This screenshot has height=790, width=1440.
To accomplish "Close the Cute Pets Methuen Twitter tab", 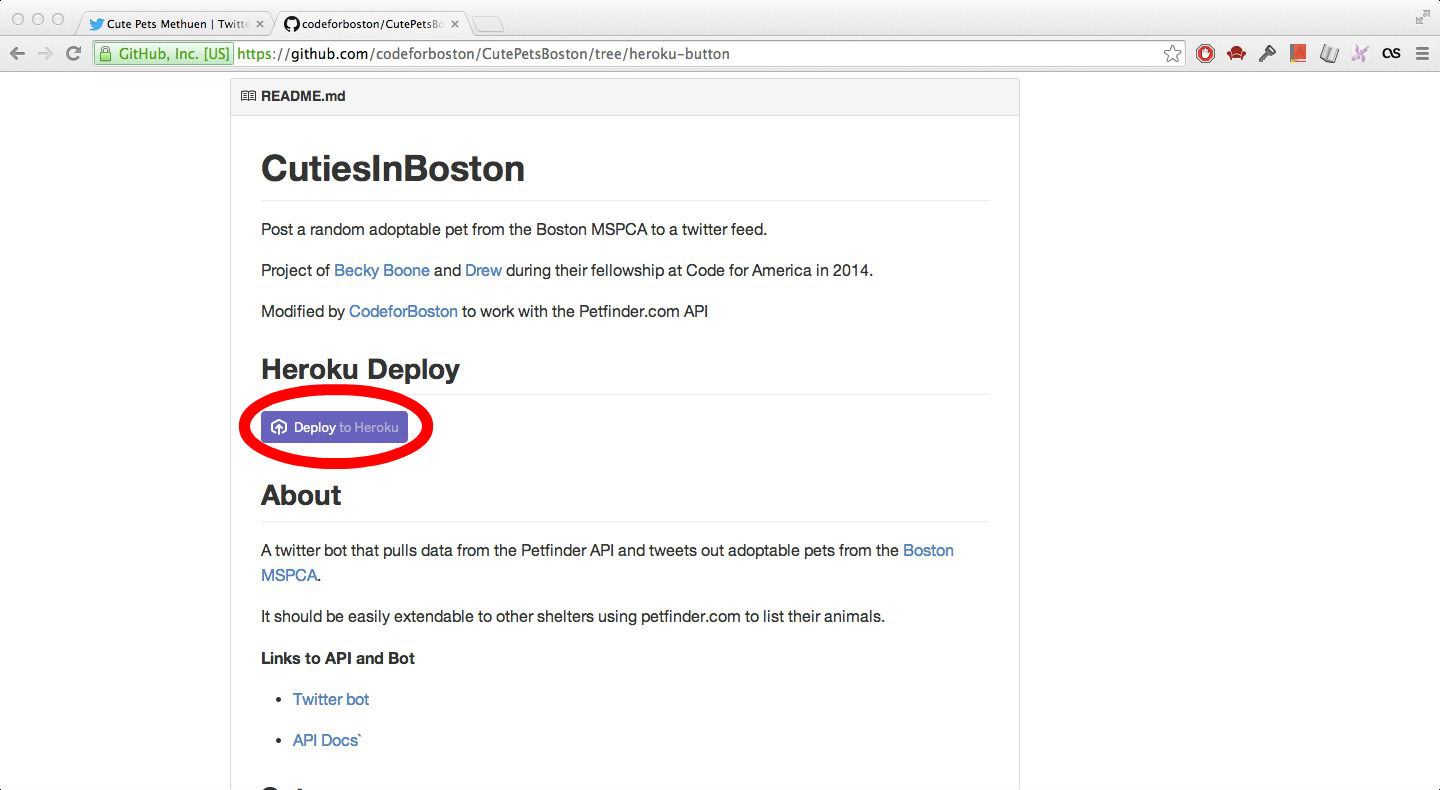I will coord(260,24).
